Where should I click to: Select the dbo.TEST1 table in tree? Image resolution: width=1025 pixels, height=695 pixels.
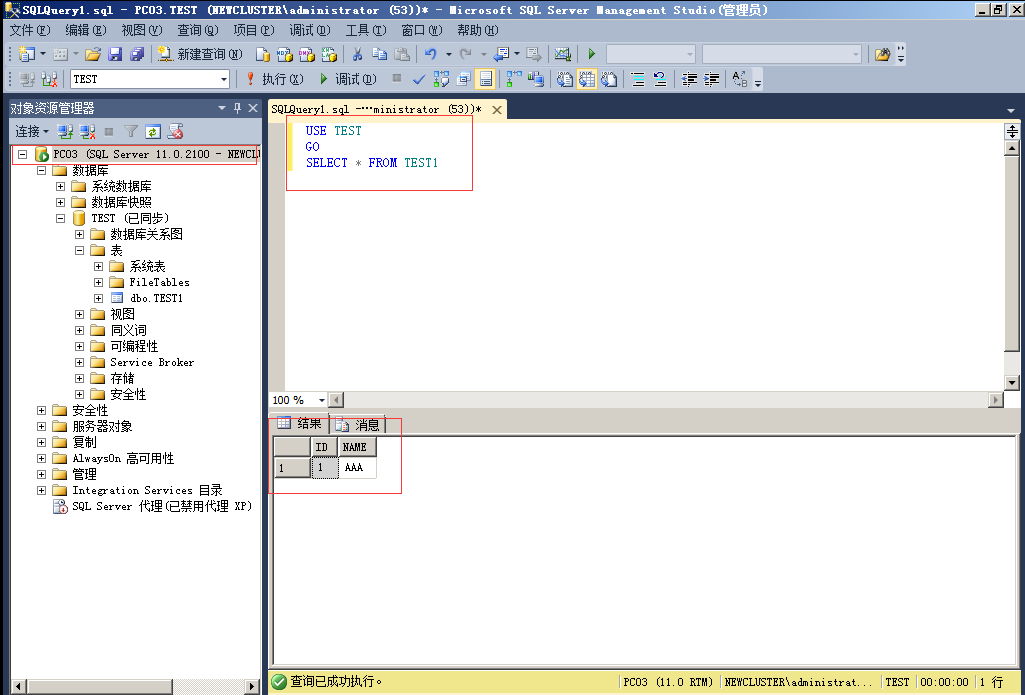point(156,298)
